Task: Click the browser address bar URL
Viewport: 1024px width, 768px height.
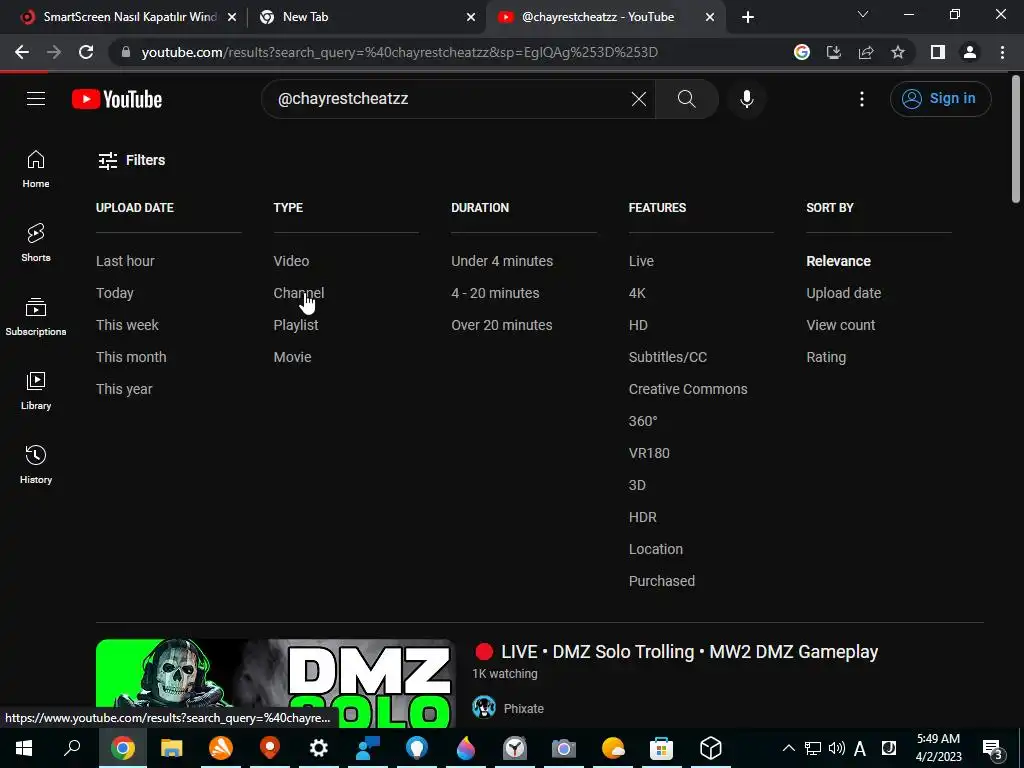Action: tap(399, 52)
